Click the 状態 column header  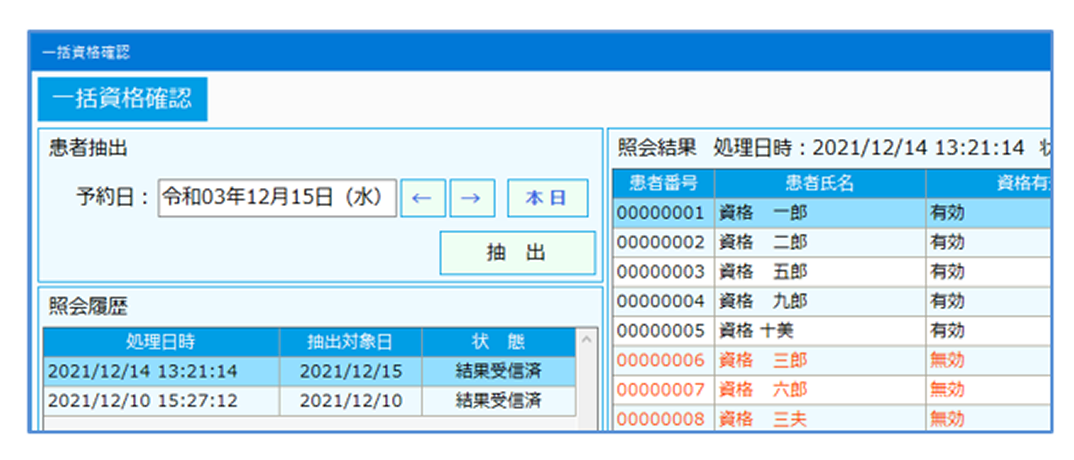point(499,342)
